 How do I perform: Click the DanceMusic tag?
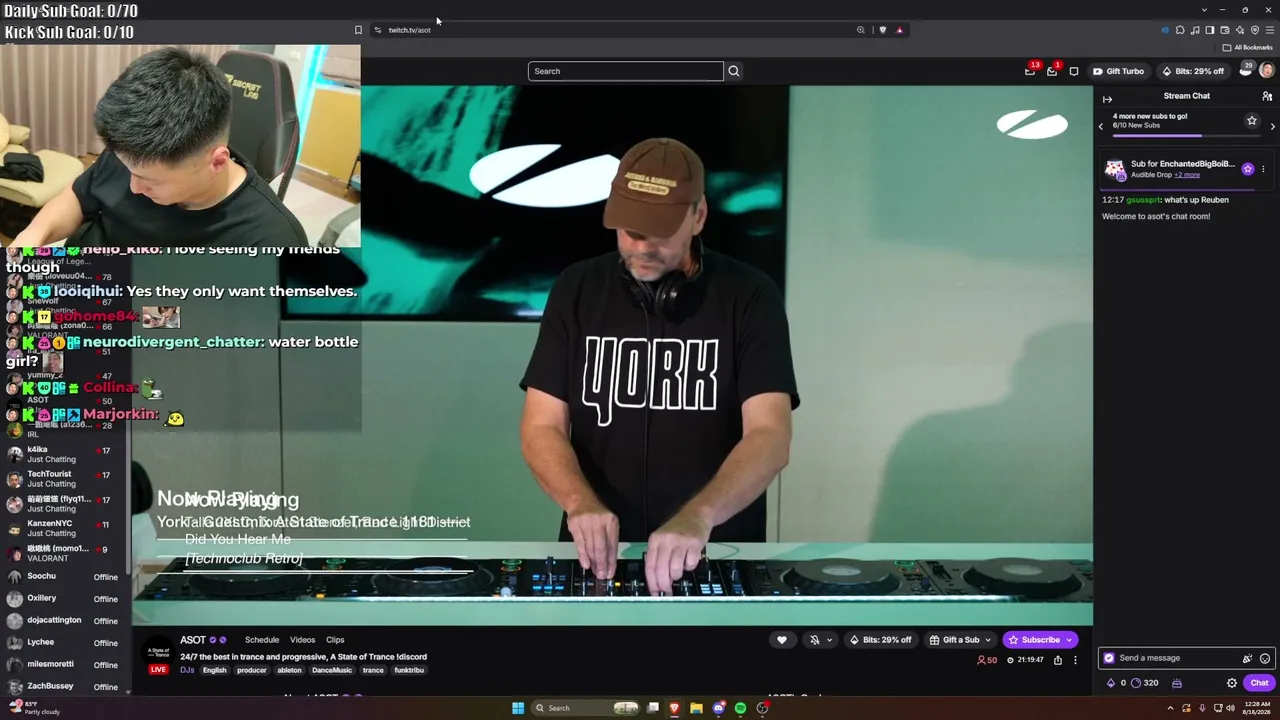(x=332, y=670)
